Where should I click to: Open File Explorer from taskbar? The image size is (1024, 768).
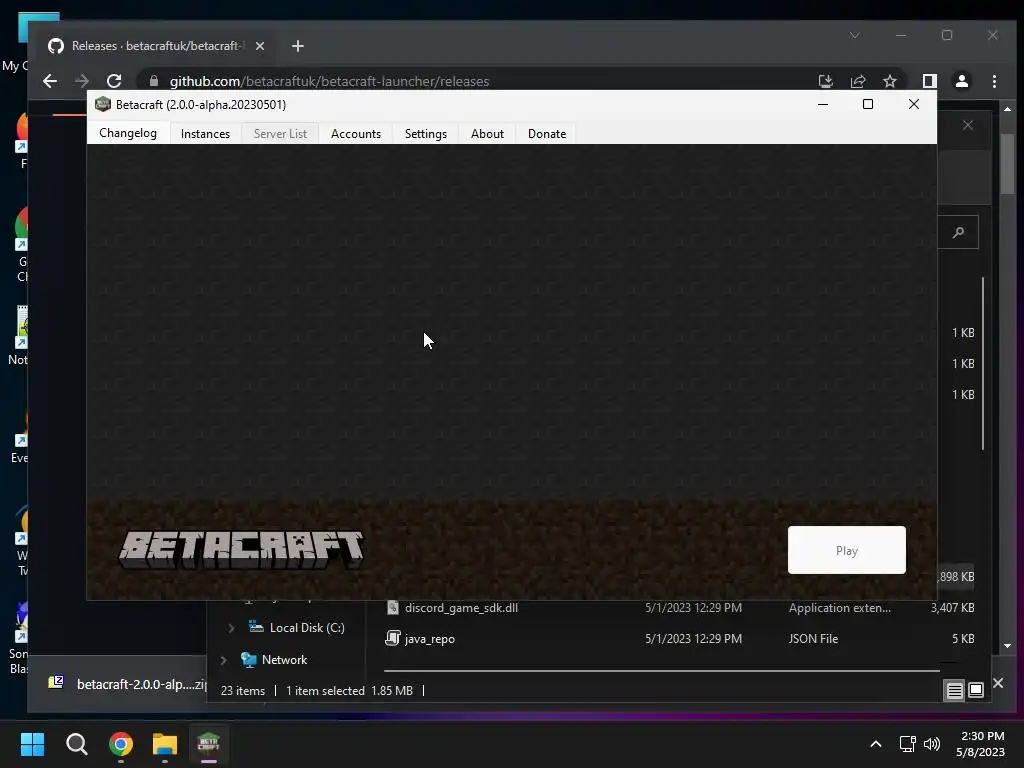(x=165, y=744)
